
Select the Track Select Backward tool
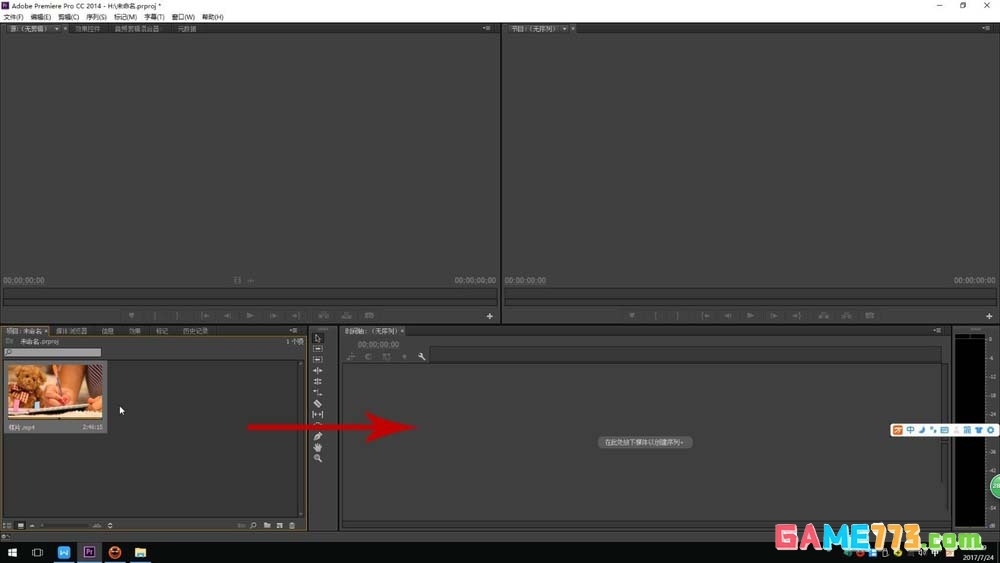(318, 360)
